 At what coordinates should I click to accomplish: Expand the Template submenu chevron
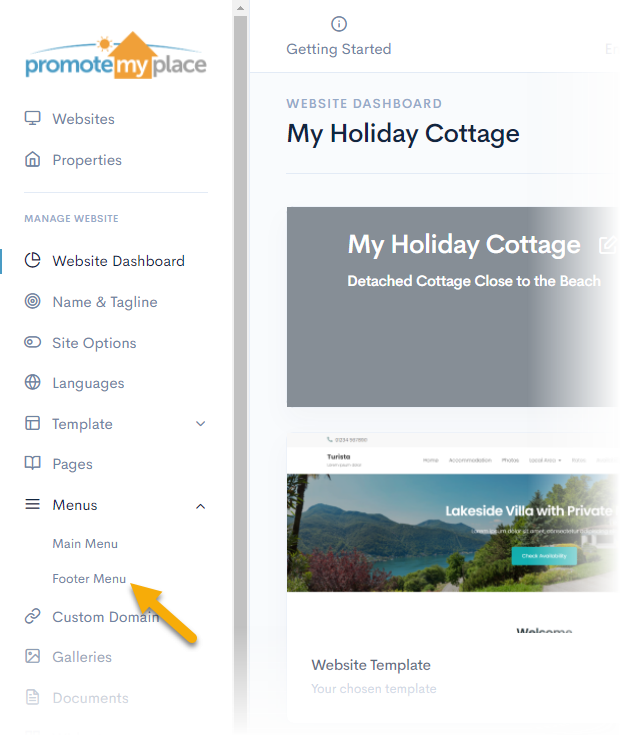pyautogui.click(x=200, y=424)
